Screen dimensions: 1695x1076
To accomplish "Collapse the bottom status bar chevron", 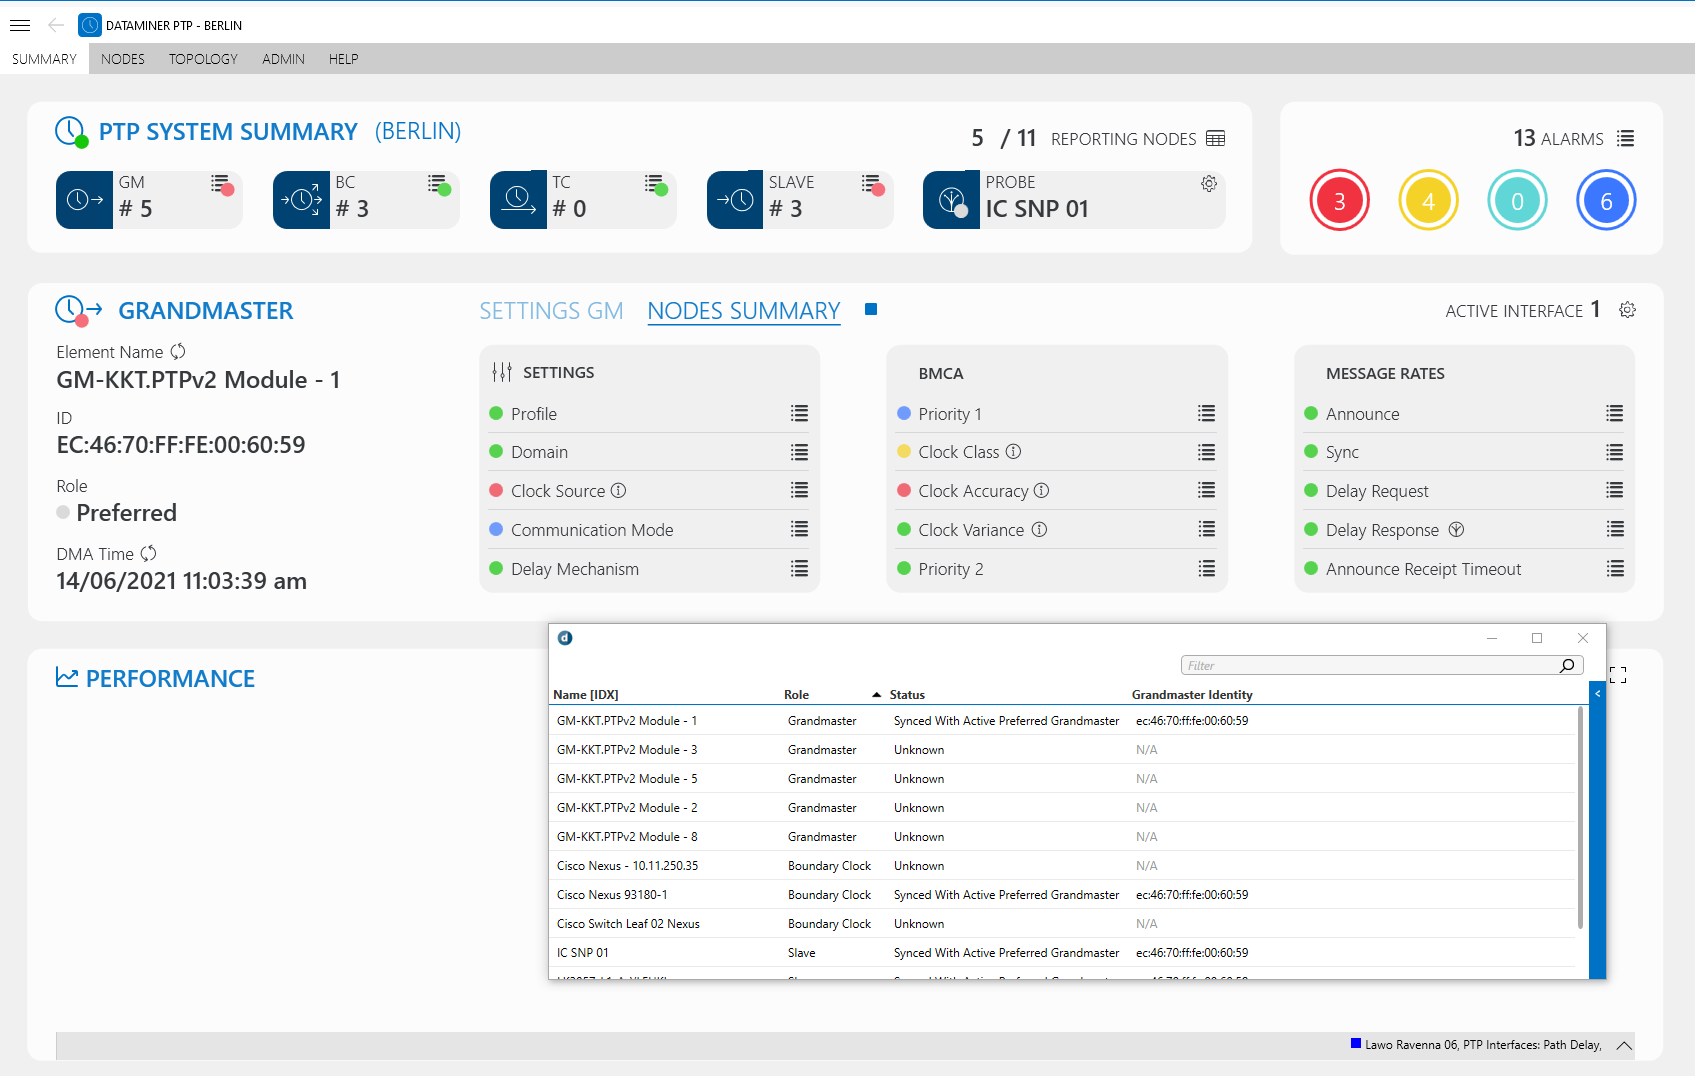I will (x=1624, y=1046).
